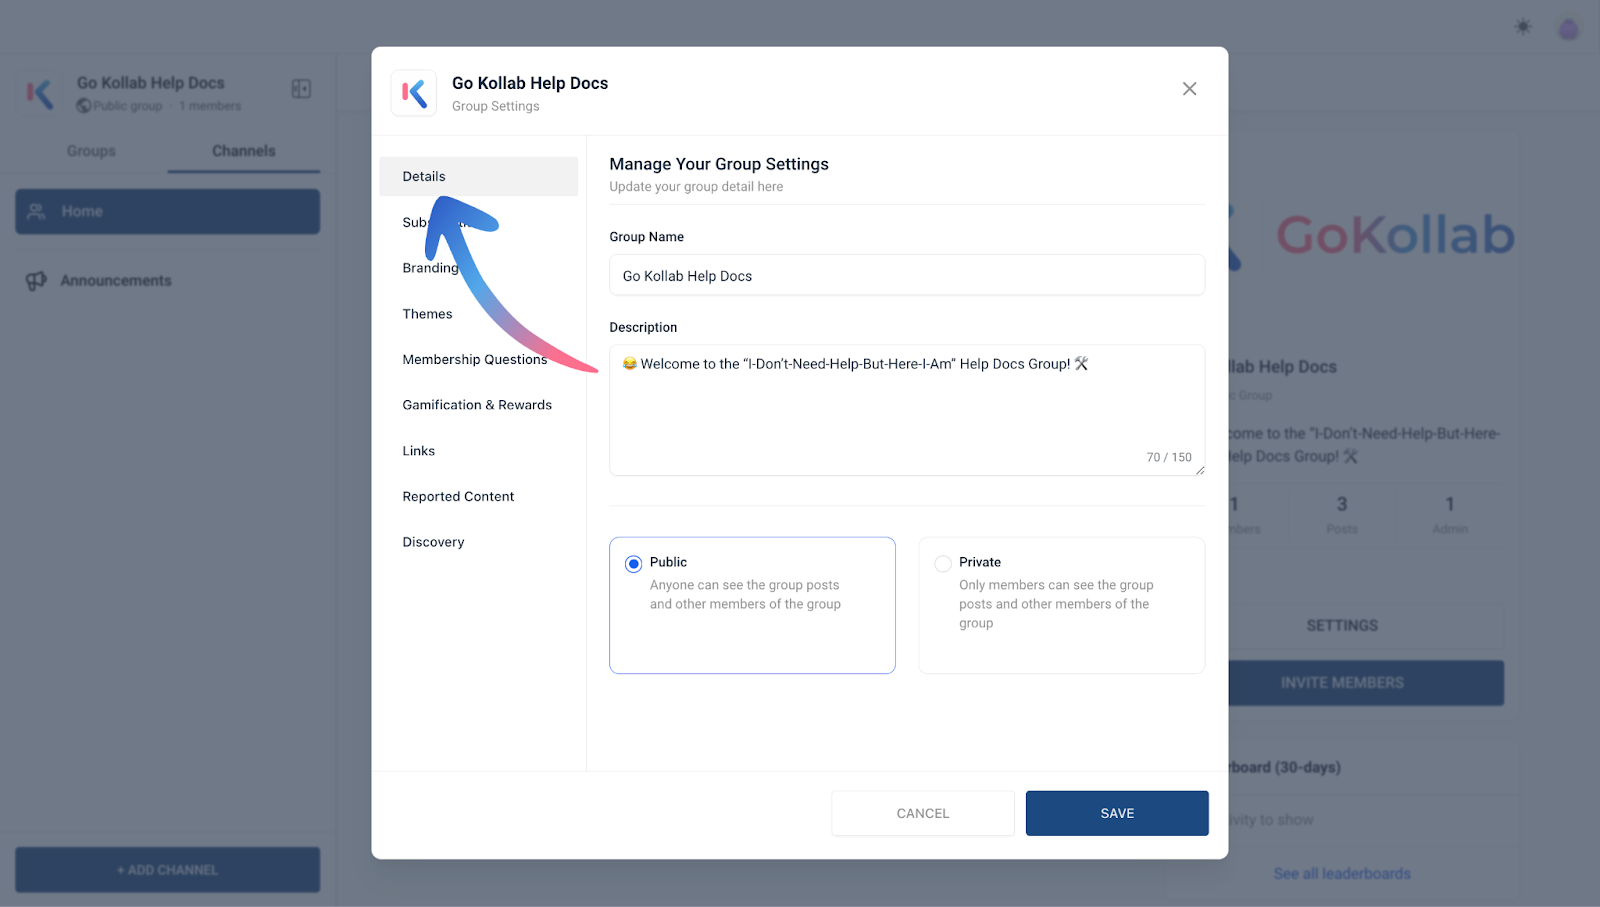Click the Description textarea resize handle

click(1199, 470)
